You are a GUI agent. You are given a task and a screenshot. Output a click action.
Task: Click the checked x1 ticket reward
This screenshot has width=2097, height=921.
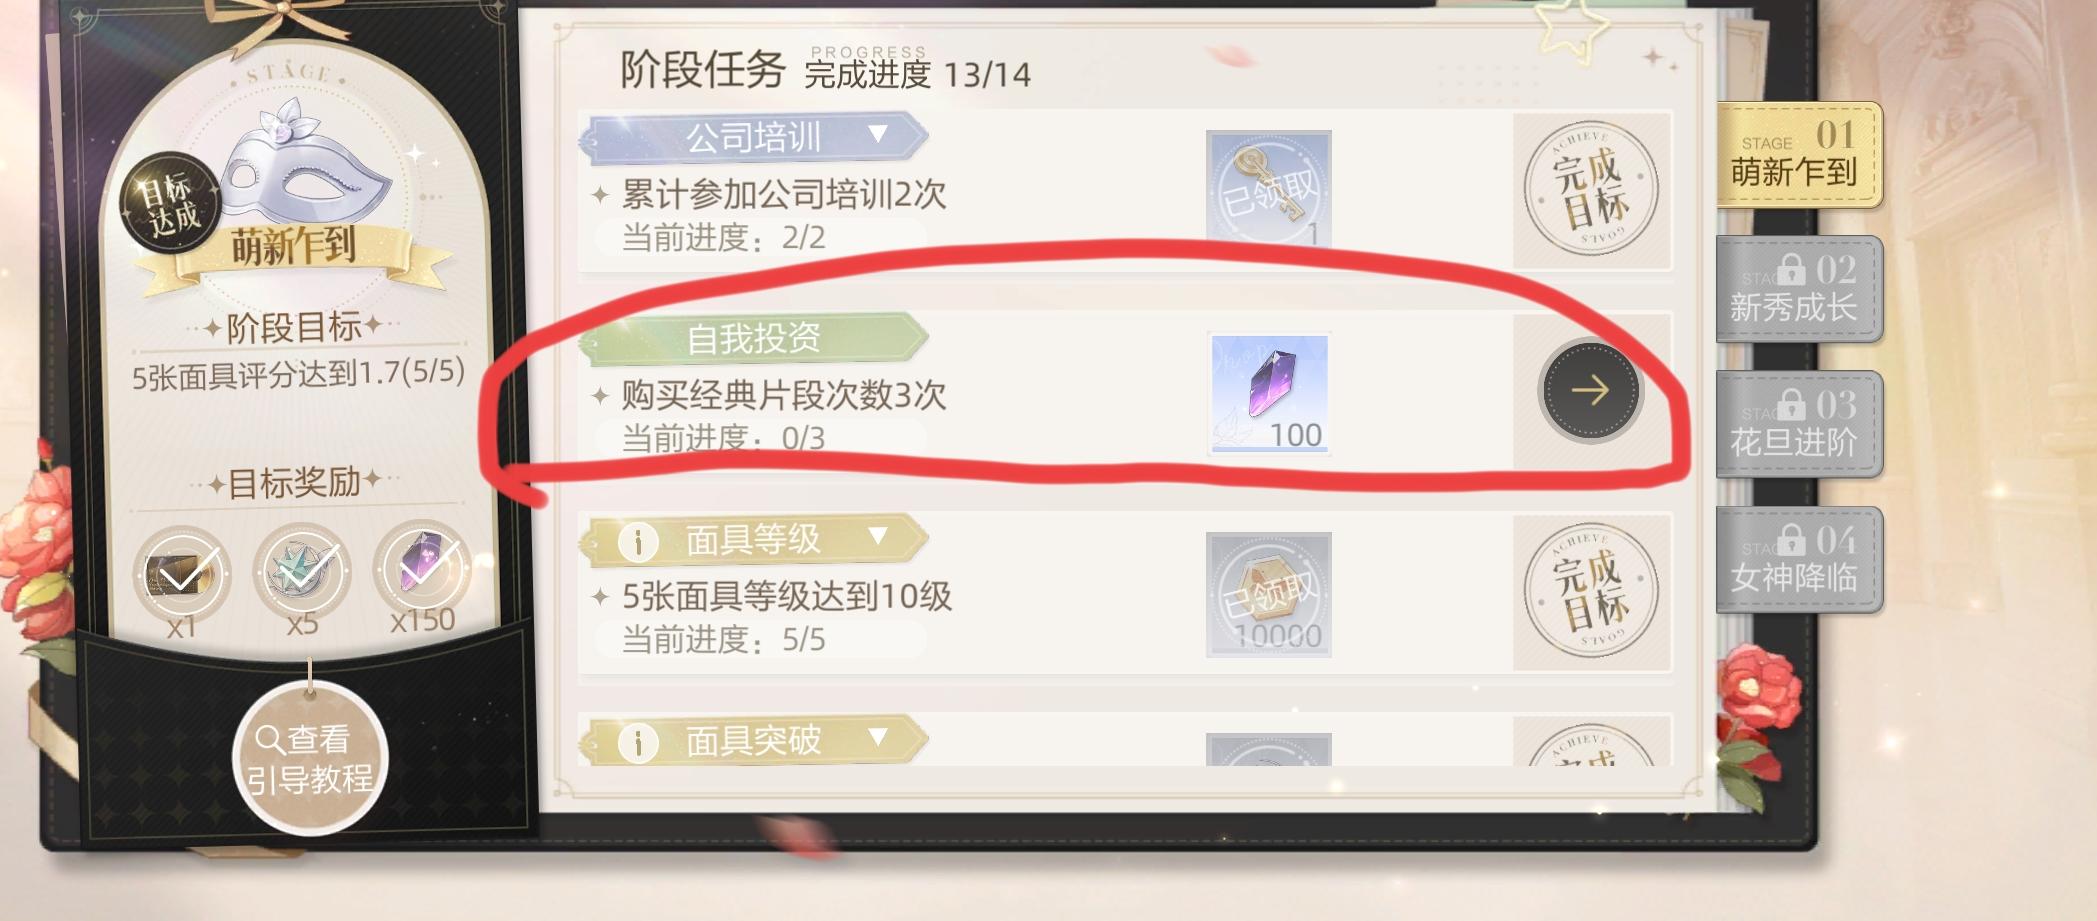[x=181, y=575]
